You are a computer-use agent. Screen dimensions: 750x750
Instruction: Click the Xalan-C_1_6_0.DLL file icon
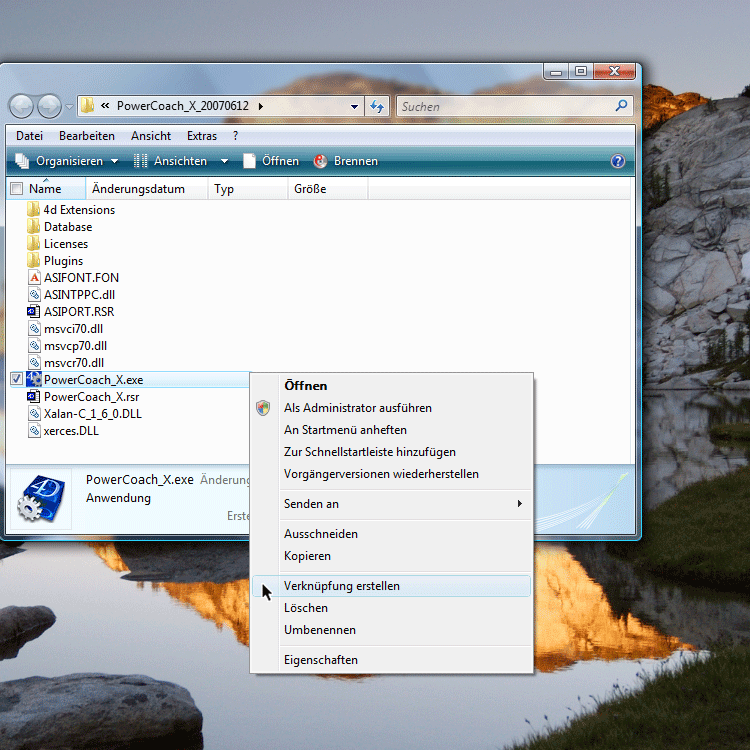pyautogui.click(x=34, y=414)
